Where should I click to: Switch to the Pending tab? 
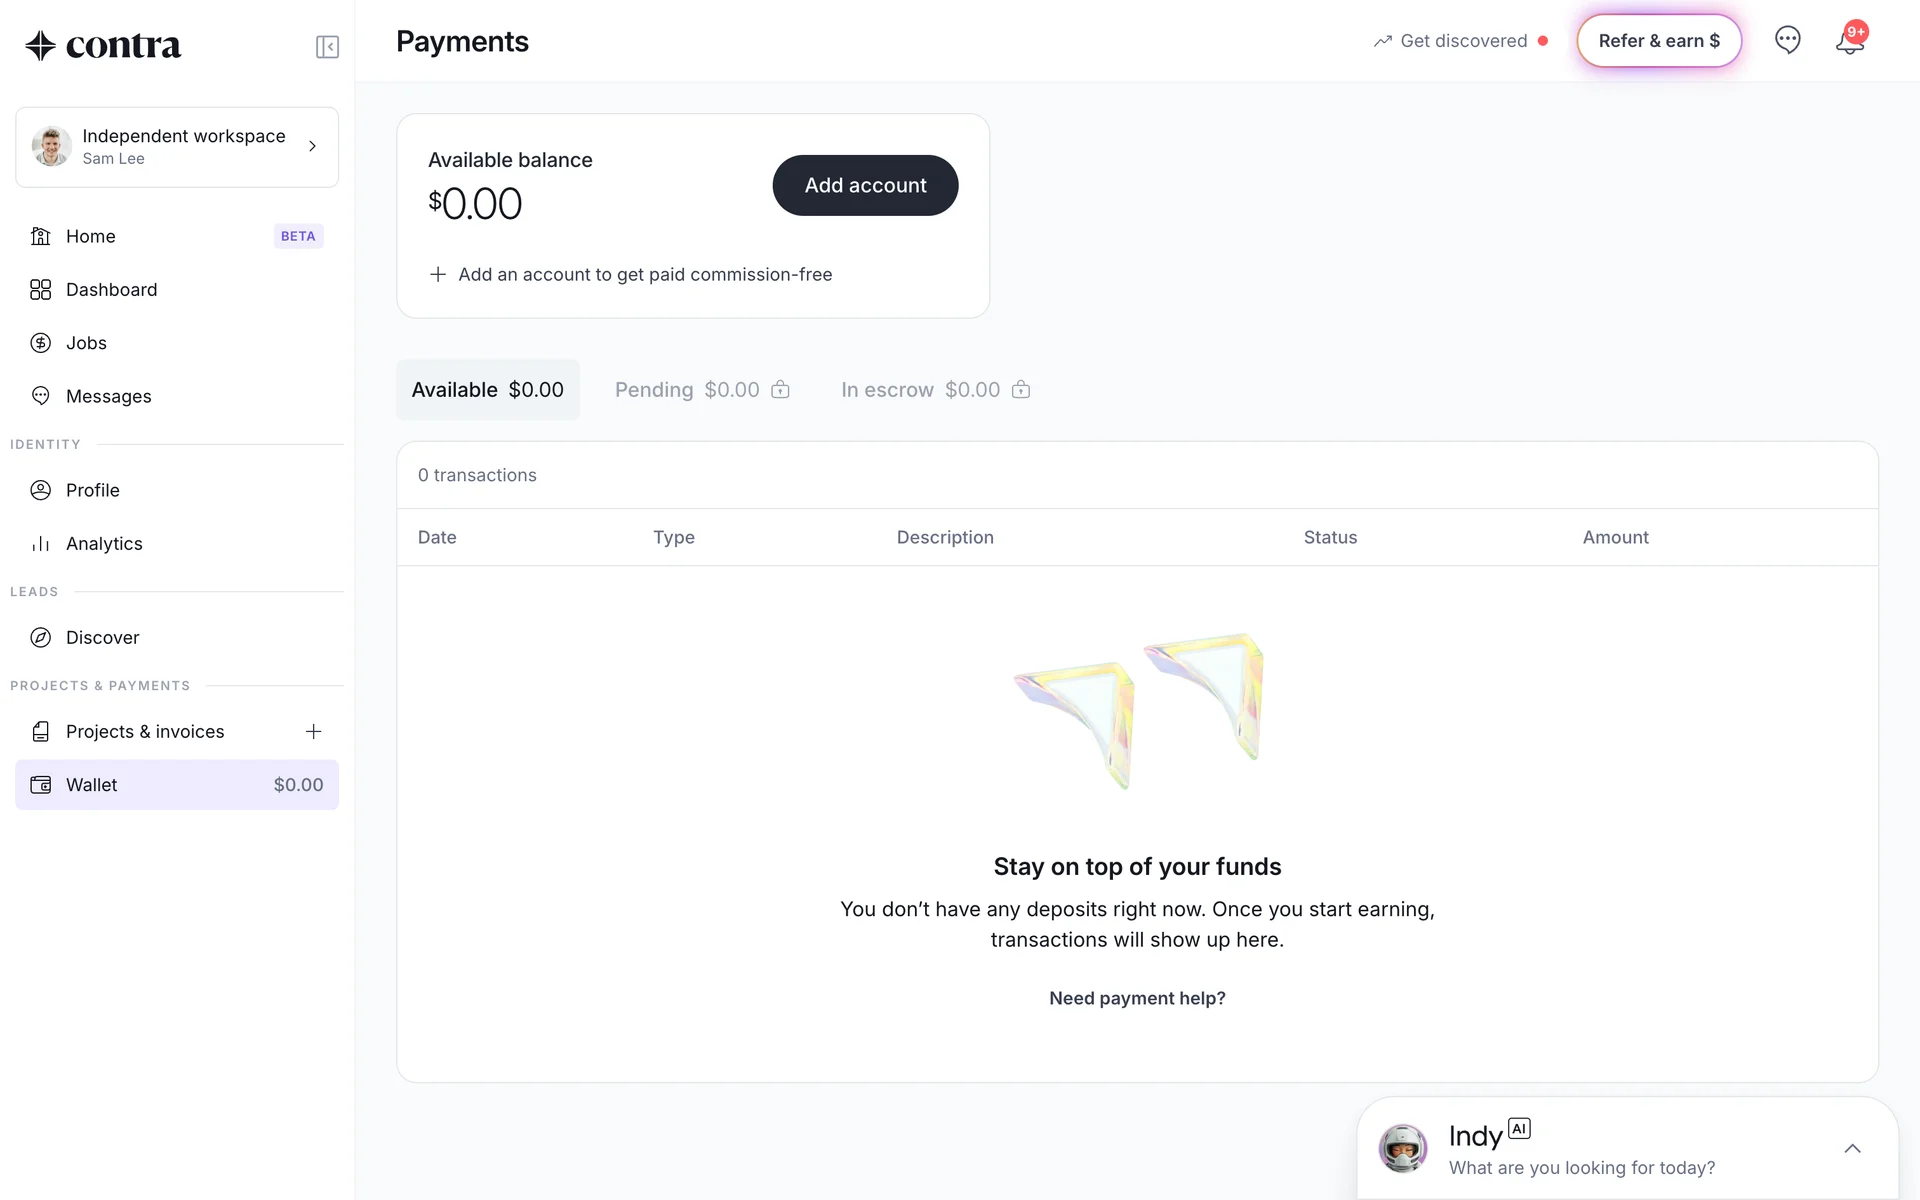tap(702, 390)
